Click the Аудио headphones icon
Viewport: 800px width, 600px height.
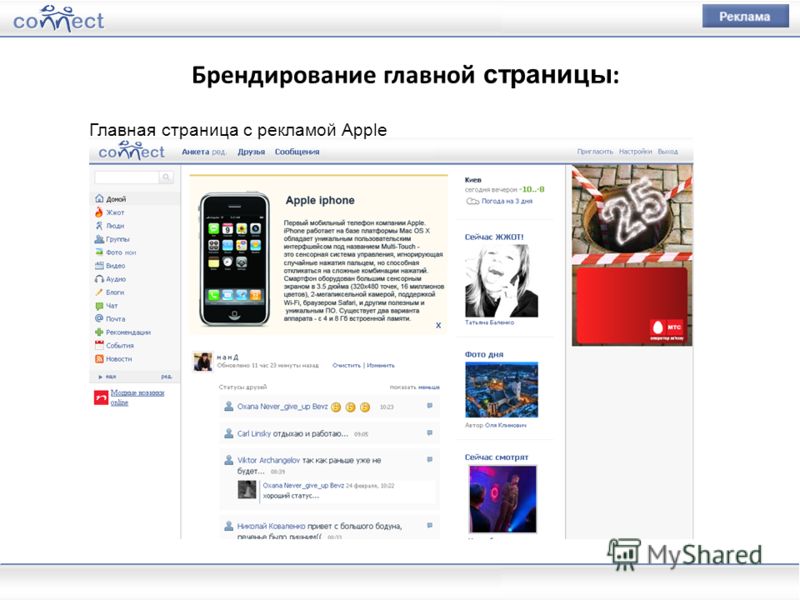pyautogui.click(x=99, y=279)
